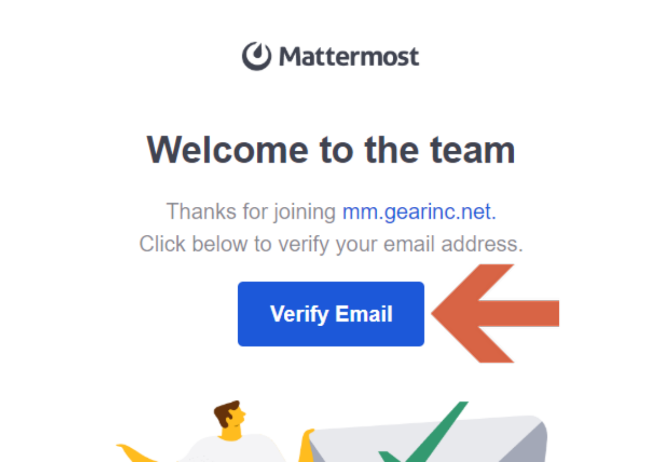Viewport: 671px width, 467px height.
Task: Click the Mattermost circular logo icon
Action: 256,56
